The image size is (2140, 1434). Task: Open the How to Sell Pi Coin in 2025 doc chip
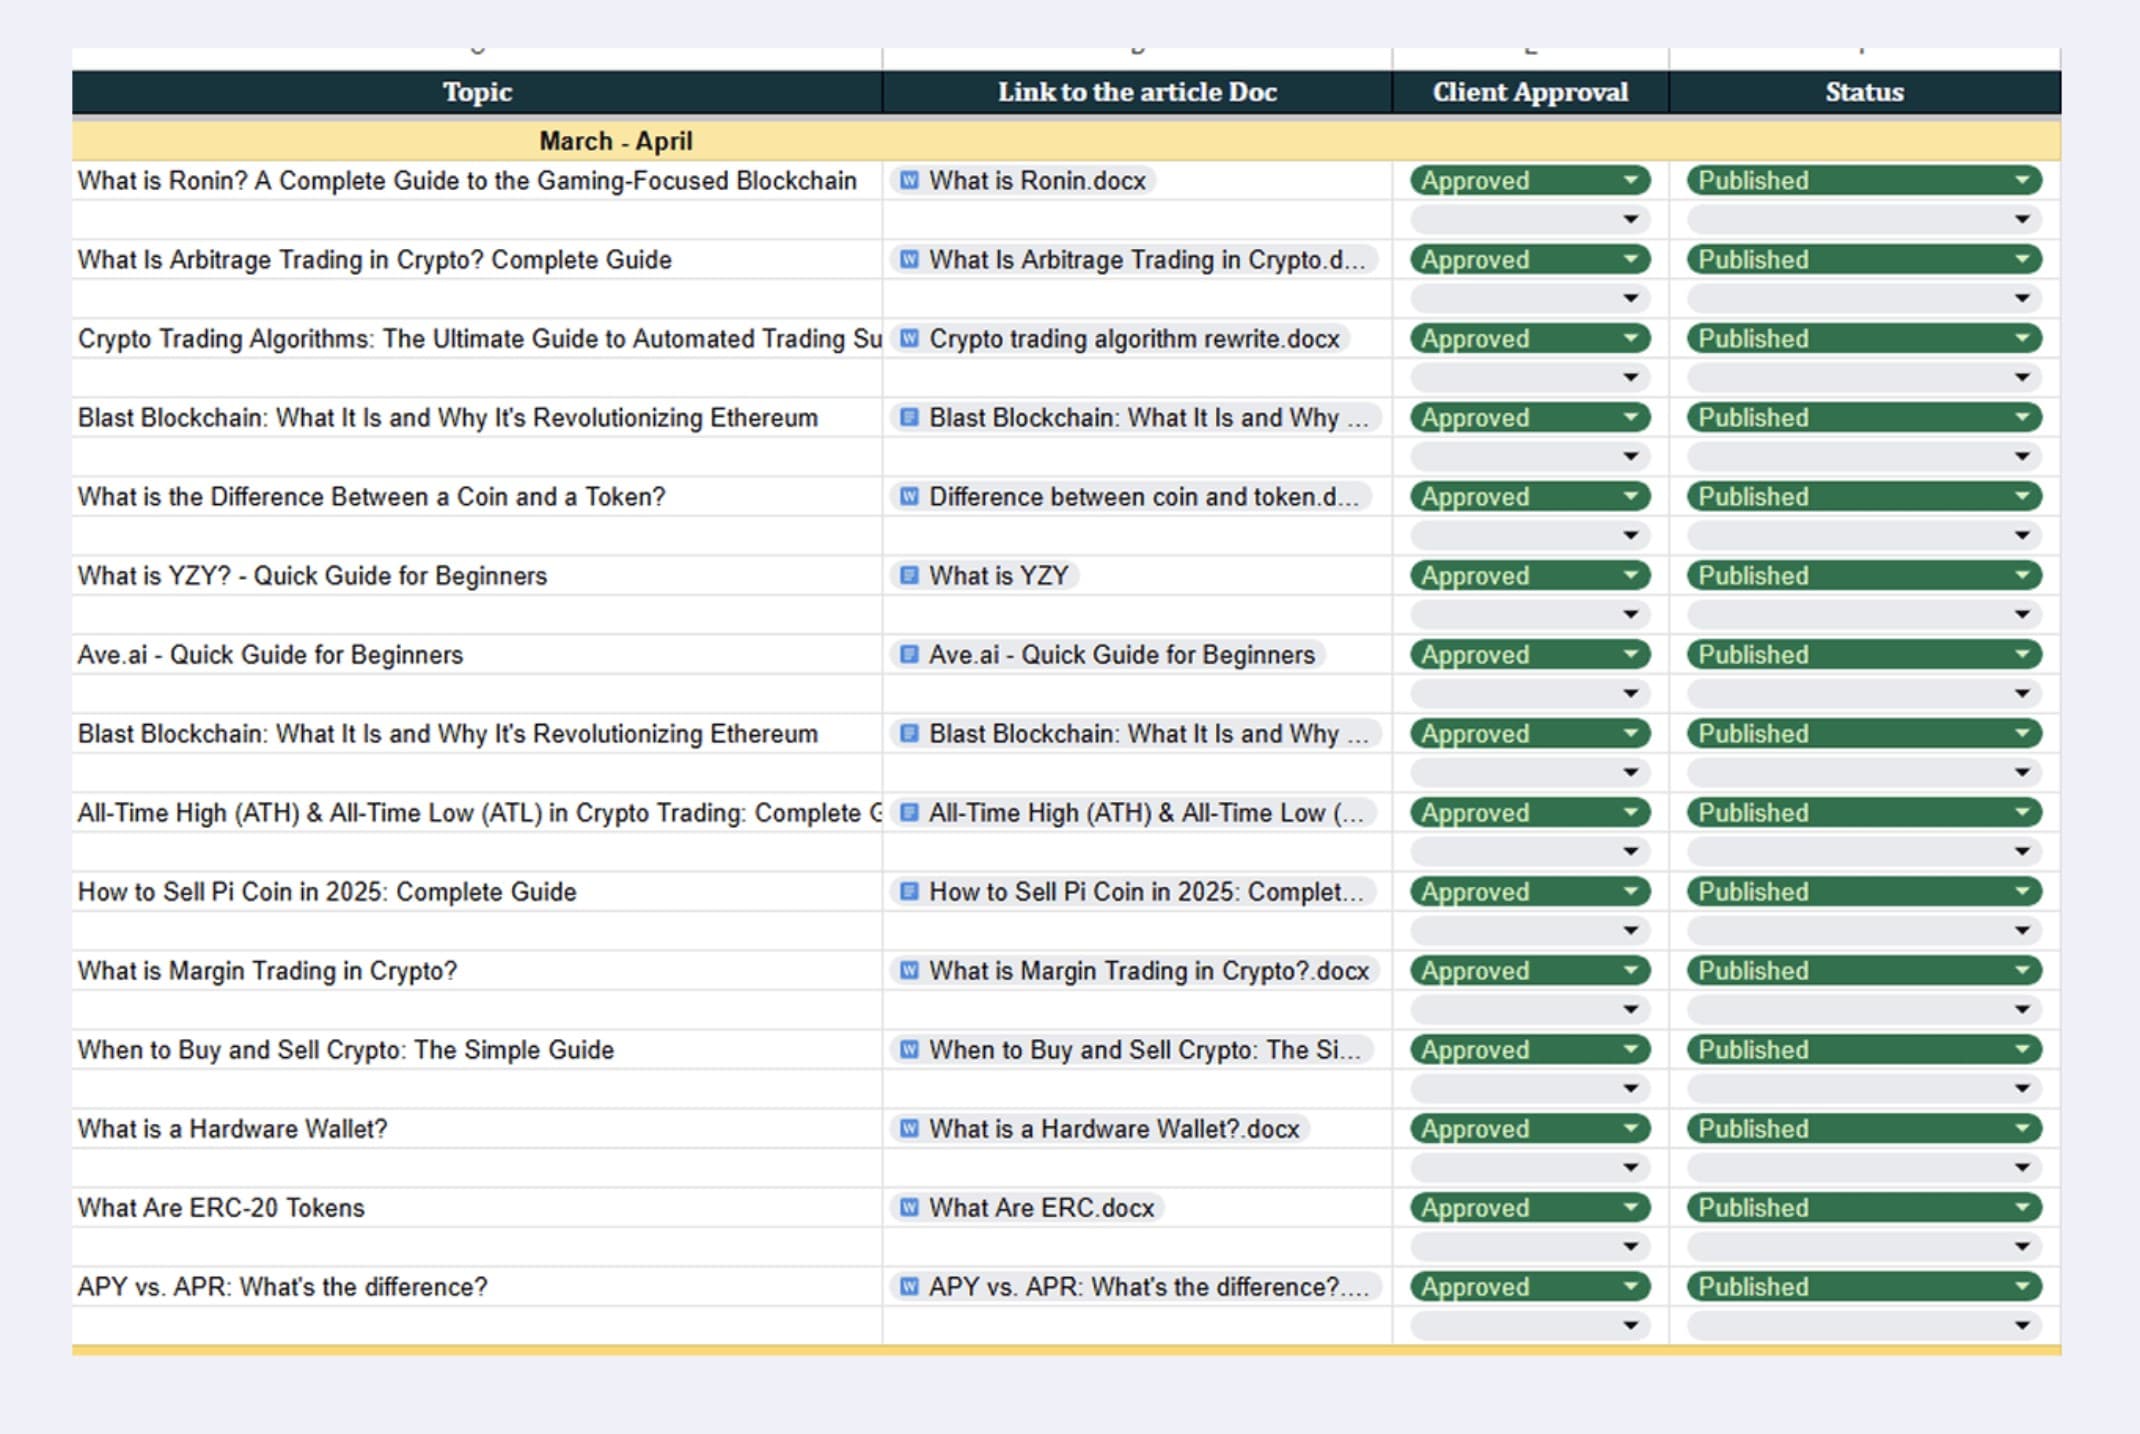[1134, 892]
